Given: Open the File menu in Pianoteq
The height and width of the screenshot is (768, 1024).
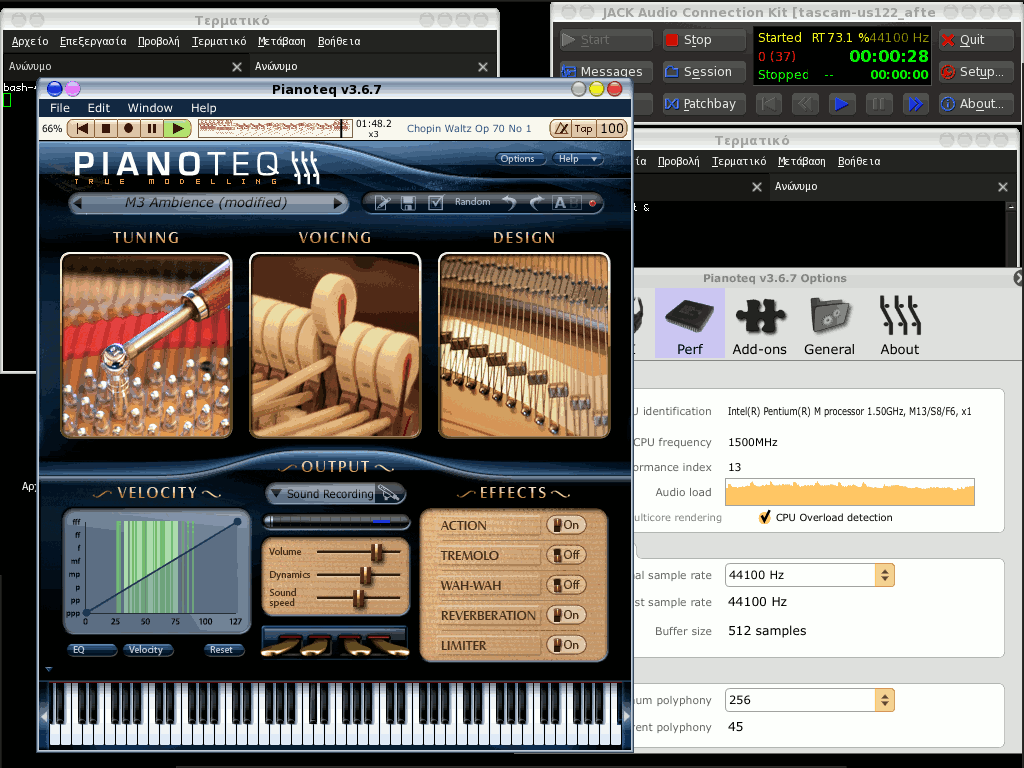Looking at the screenshot, I should pos(59,108).
